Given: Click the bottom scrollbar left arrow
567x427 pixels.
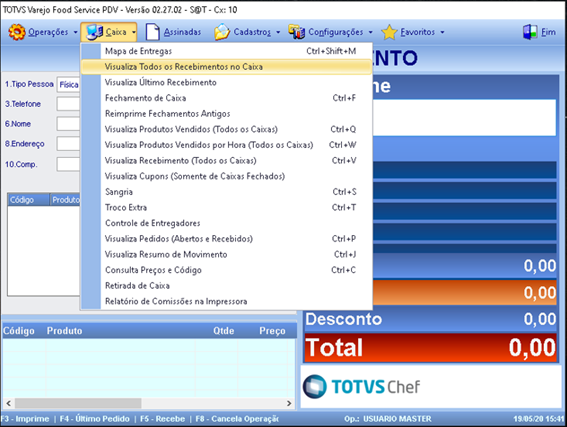Looking at the screenshot, I should [8, 403].
